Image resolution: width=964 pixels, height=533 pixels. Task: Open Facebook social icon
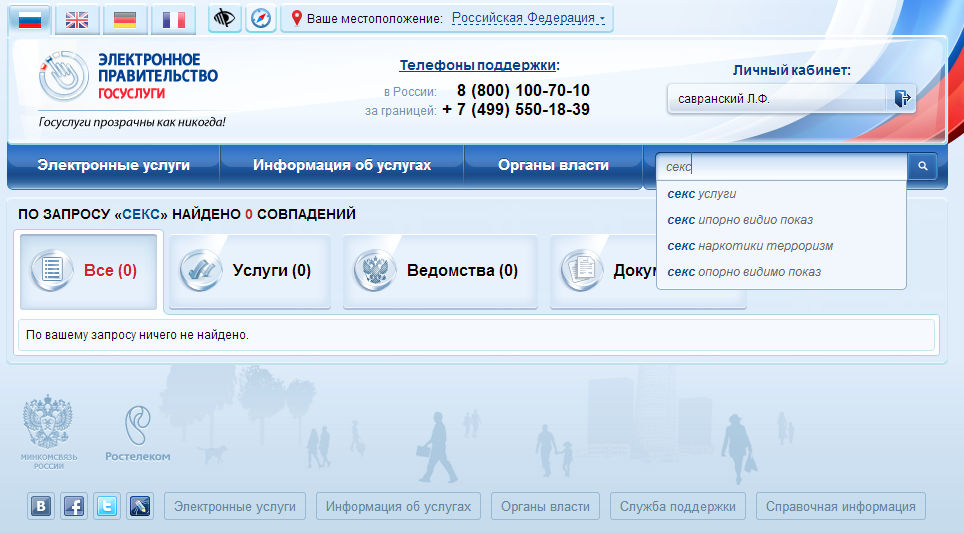(x=74, y=506)
